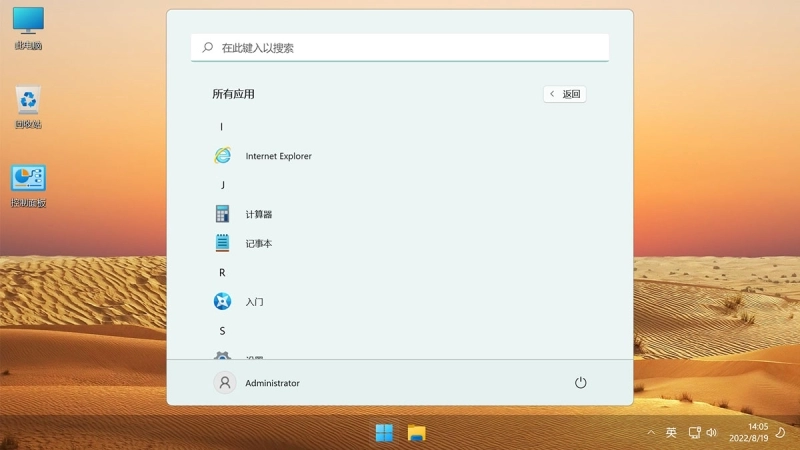Expand the hidden system tray icons chevron
Image resolution: width=800 pixels, height=450 pixels.
(651, 433)
